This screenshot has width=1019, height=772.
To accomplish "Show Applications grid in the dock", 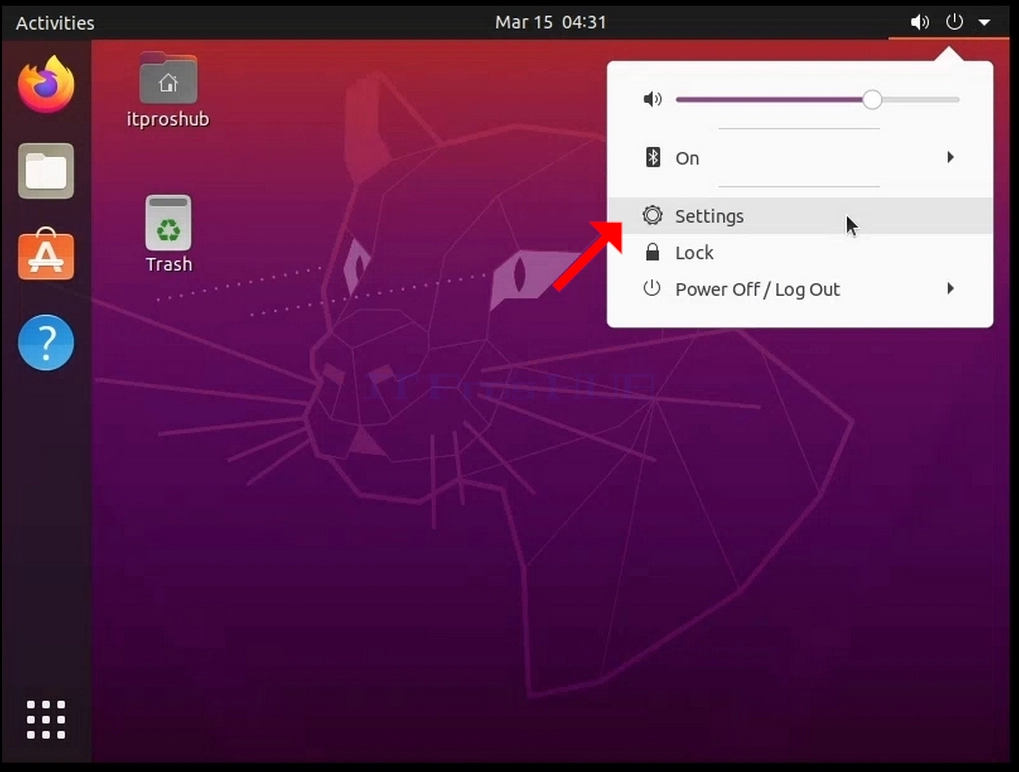I will (46, 719).
